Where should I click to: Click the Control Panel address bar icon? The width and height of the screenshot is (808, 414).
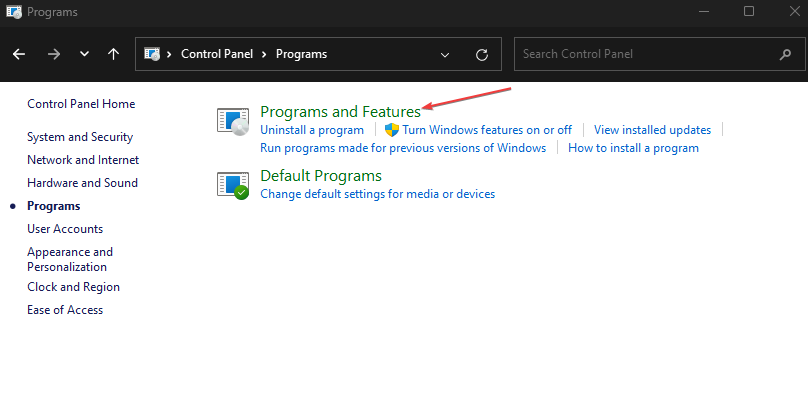(x=152, y=54)
